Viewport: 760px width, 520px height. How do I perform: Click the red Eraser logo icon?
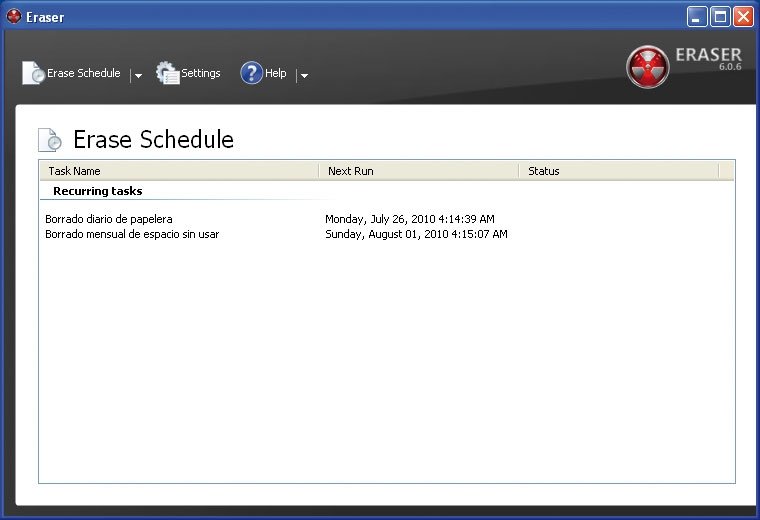(648, 67)
